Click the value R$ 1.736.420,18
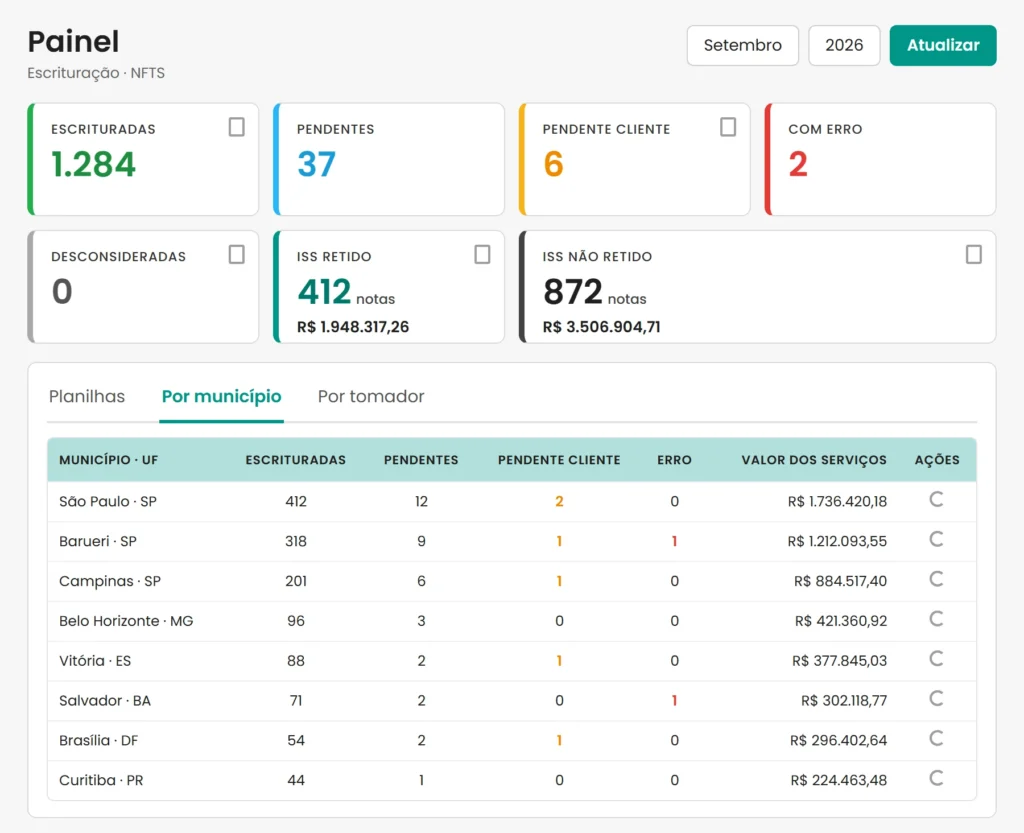Image resolution: width=1024 pixels, height=833 pixels. pyautogui.click(x=837, y=501)
